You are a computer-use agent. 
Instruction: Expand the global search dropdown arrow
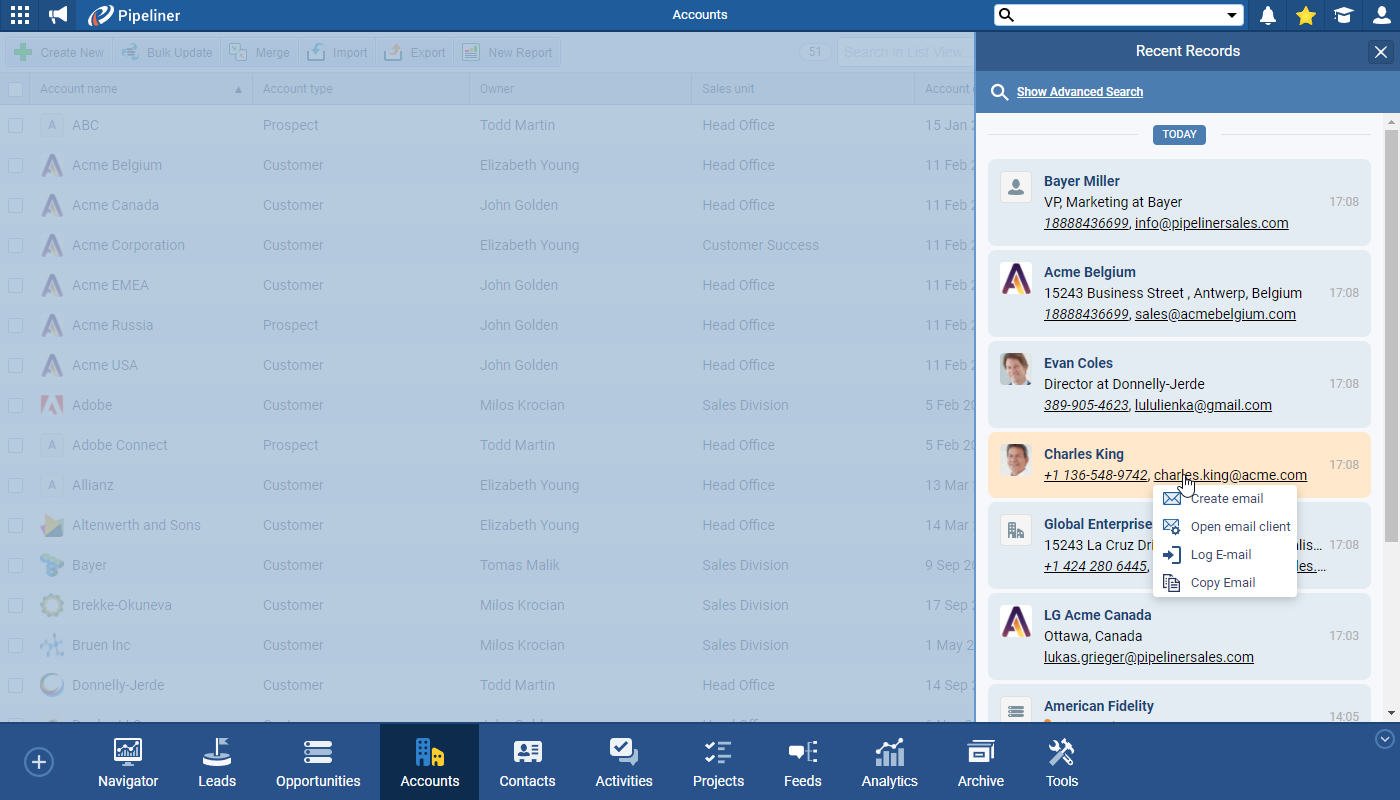pos(1232,15)
